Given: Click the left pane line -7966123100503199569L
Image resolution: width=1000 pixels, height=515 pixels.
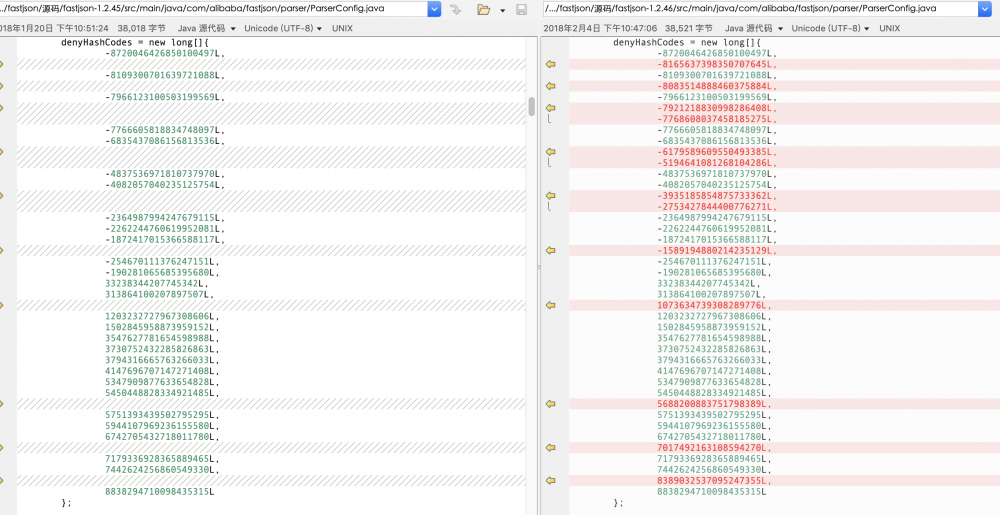Looking at the screenshot, I should click(165, 97).
